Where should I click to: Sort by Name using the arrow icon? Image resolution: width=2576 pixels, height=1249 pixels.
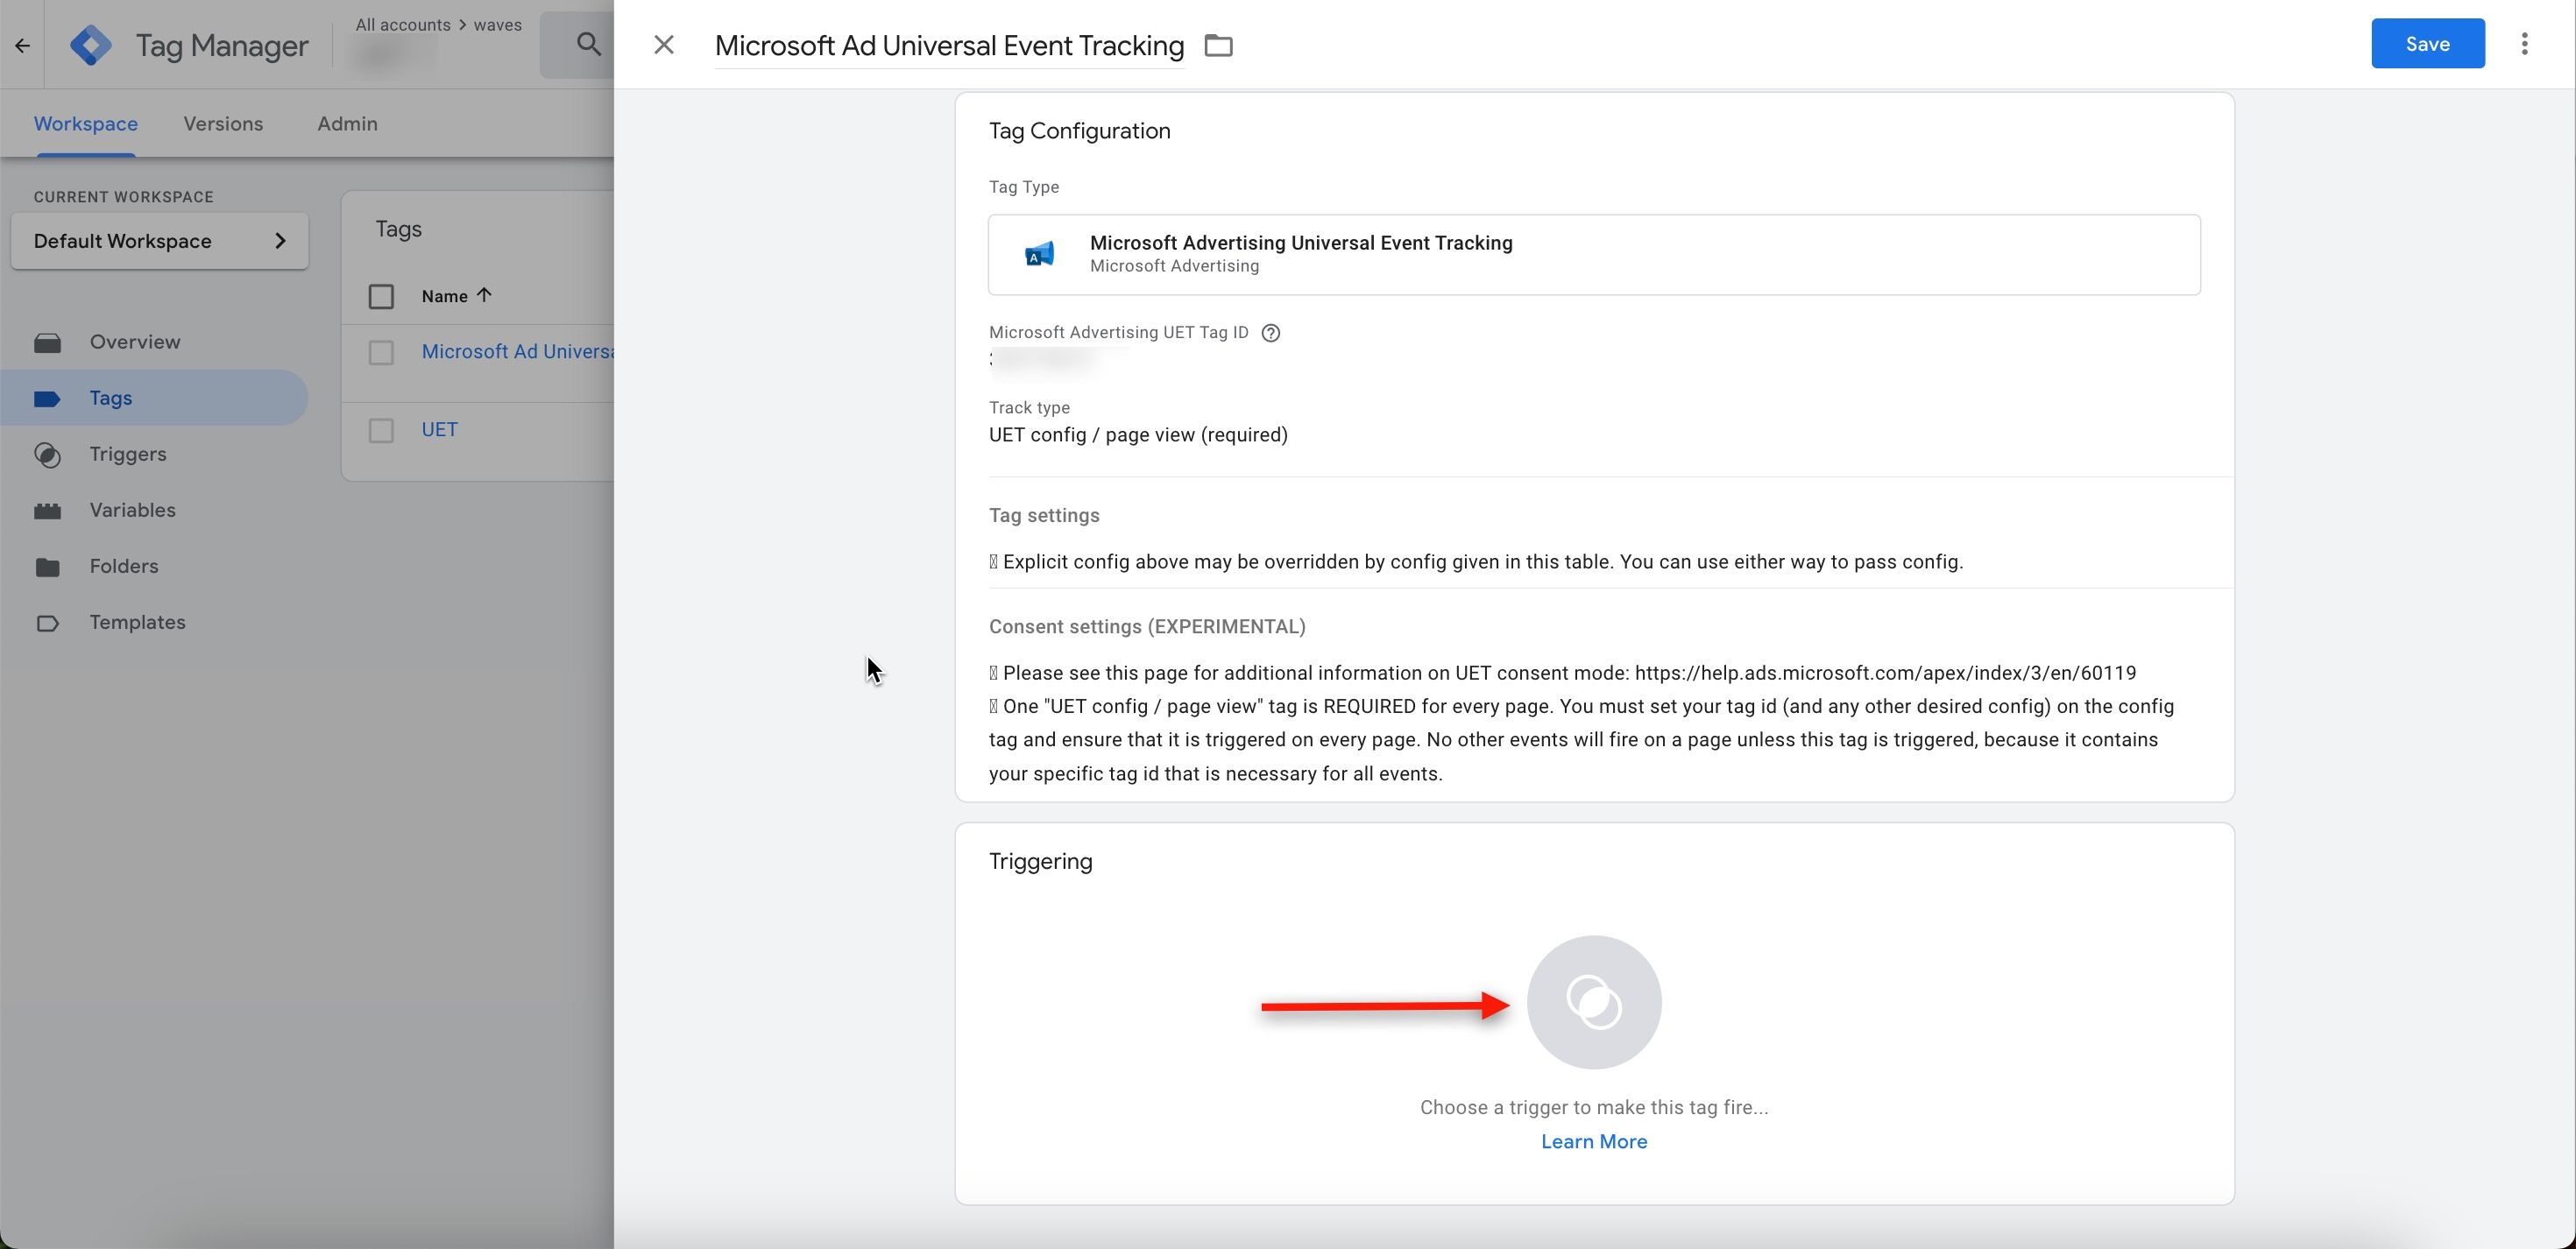pyautogui.click(x=485, y=295)
